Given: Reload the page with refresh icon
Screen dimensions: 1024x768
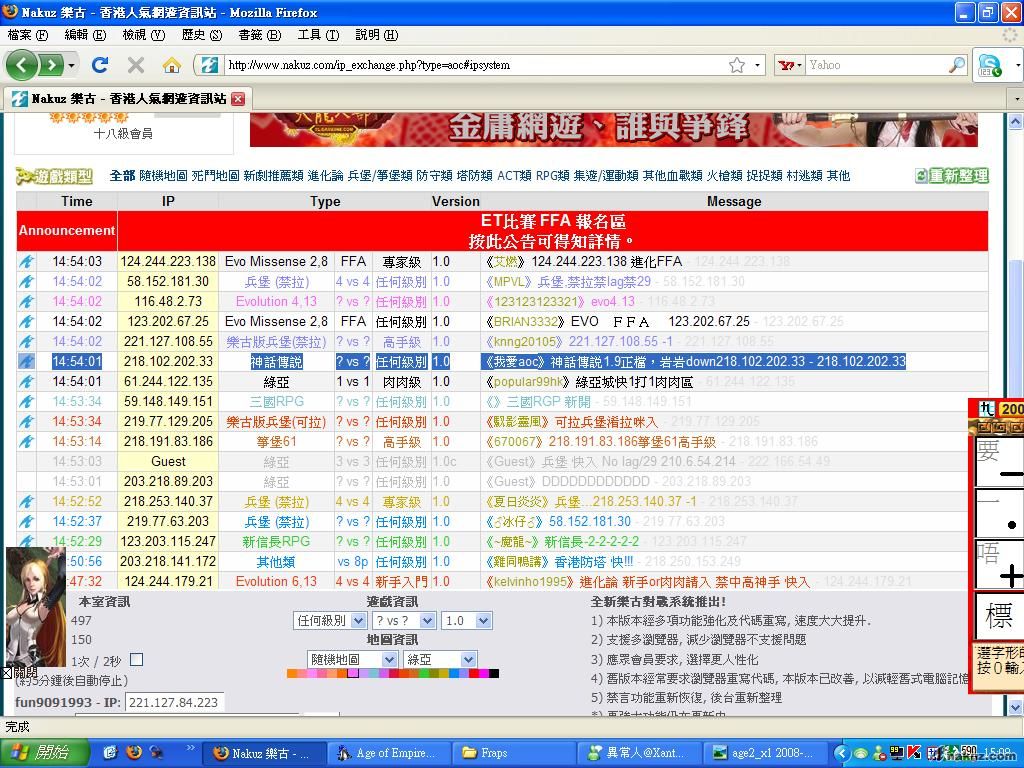Looking at the screenshot, I should pyautogui.click(x=100, y=65).
